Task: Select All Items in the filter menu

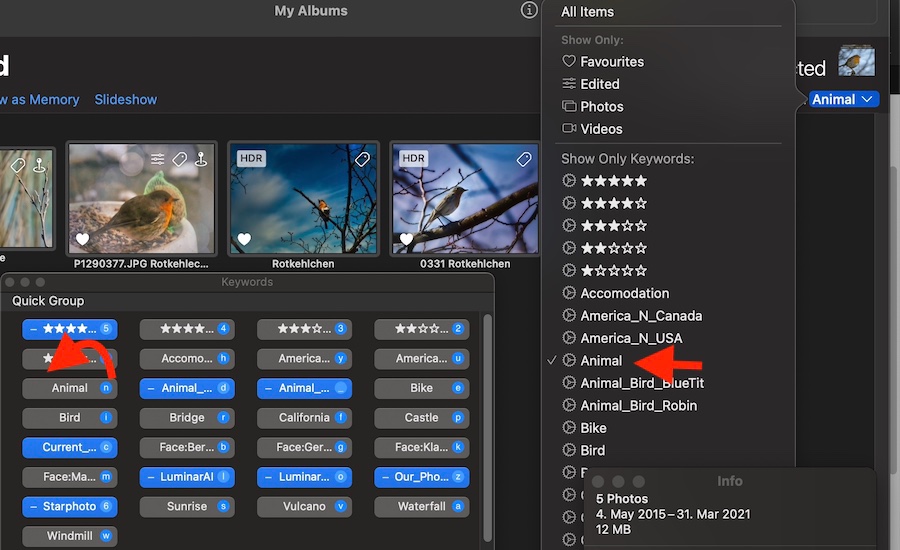Action: 587,11
